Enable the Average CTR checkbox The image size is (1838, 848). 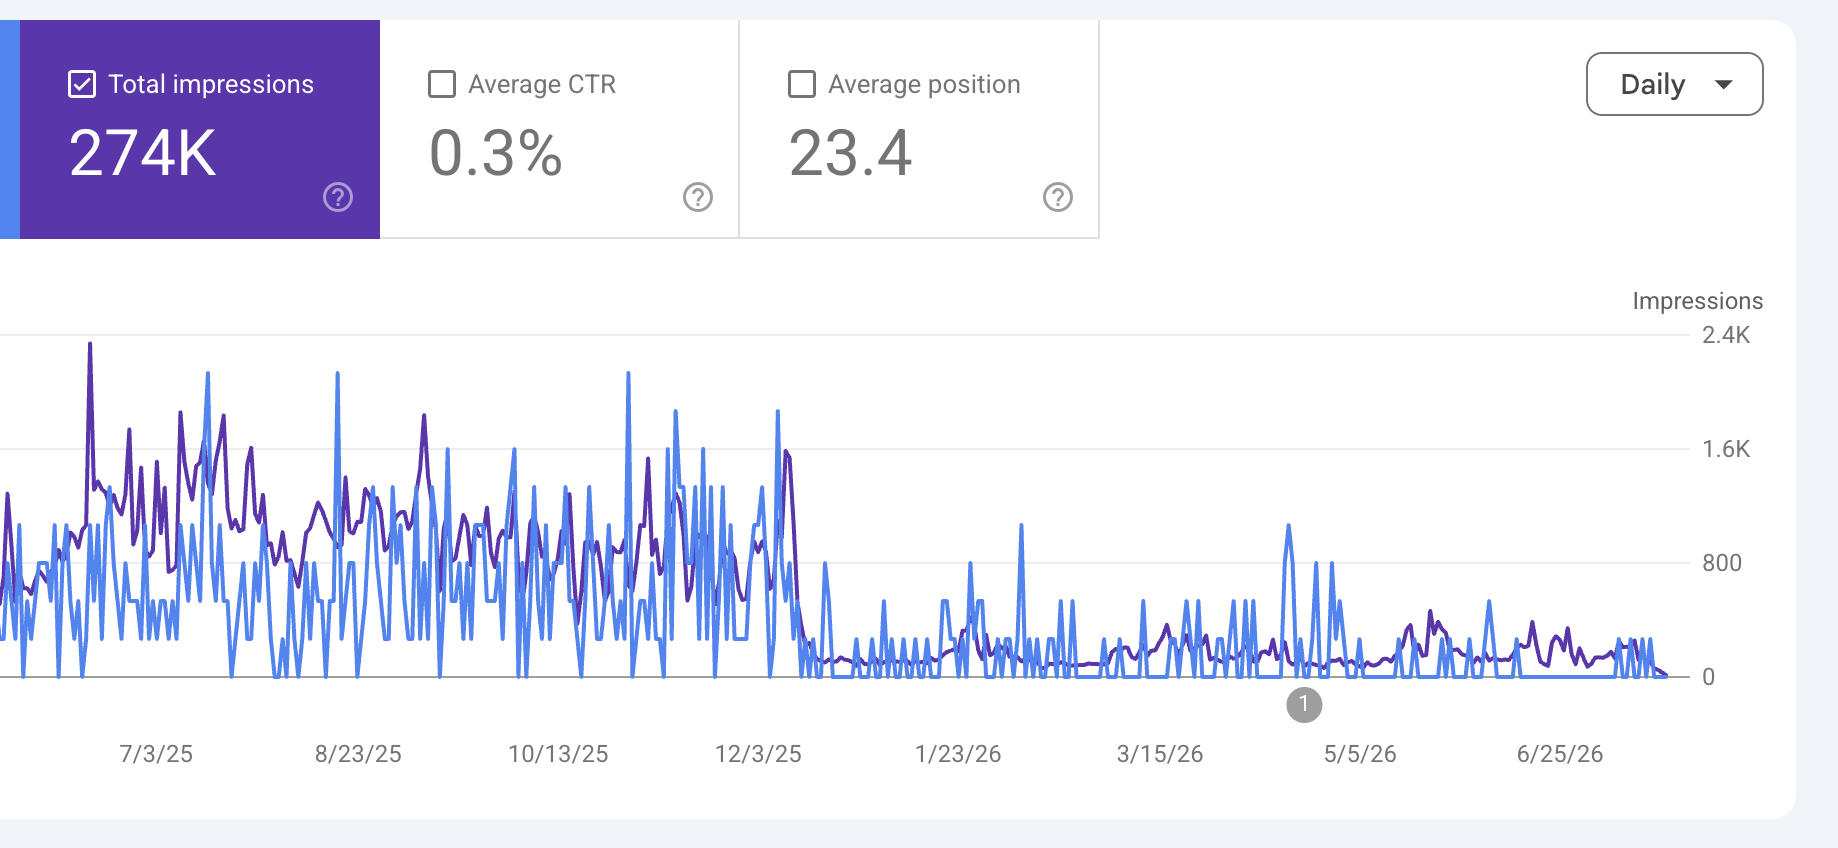click(442, 84)
